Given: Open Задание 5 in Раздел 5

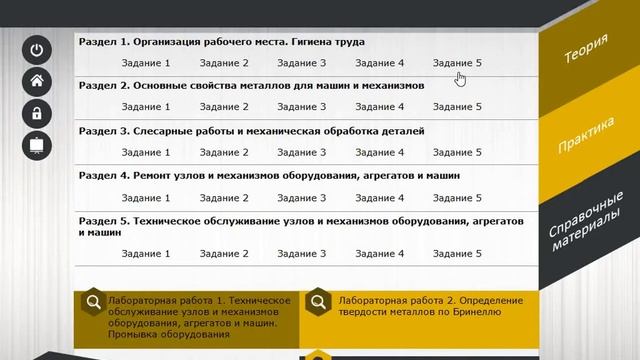Looking at the screenshot, I should click(457, 254).
